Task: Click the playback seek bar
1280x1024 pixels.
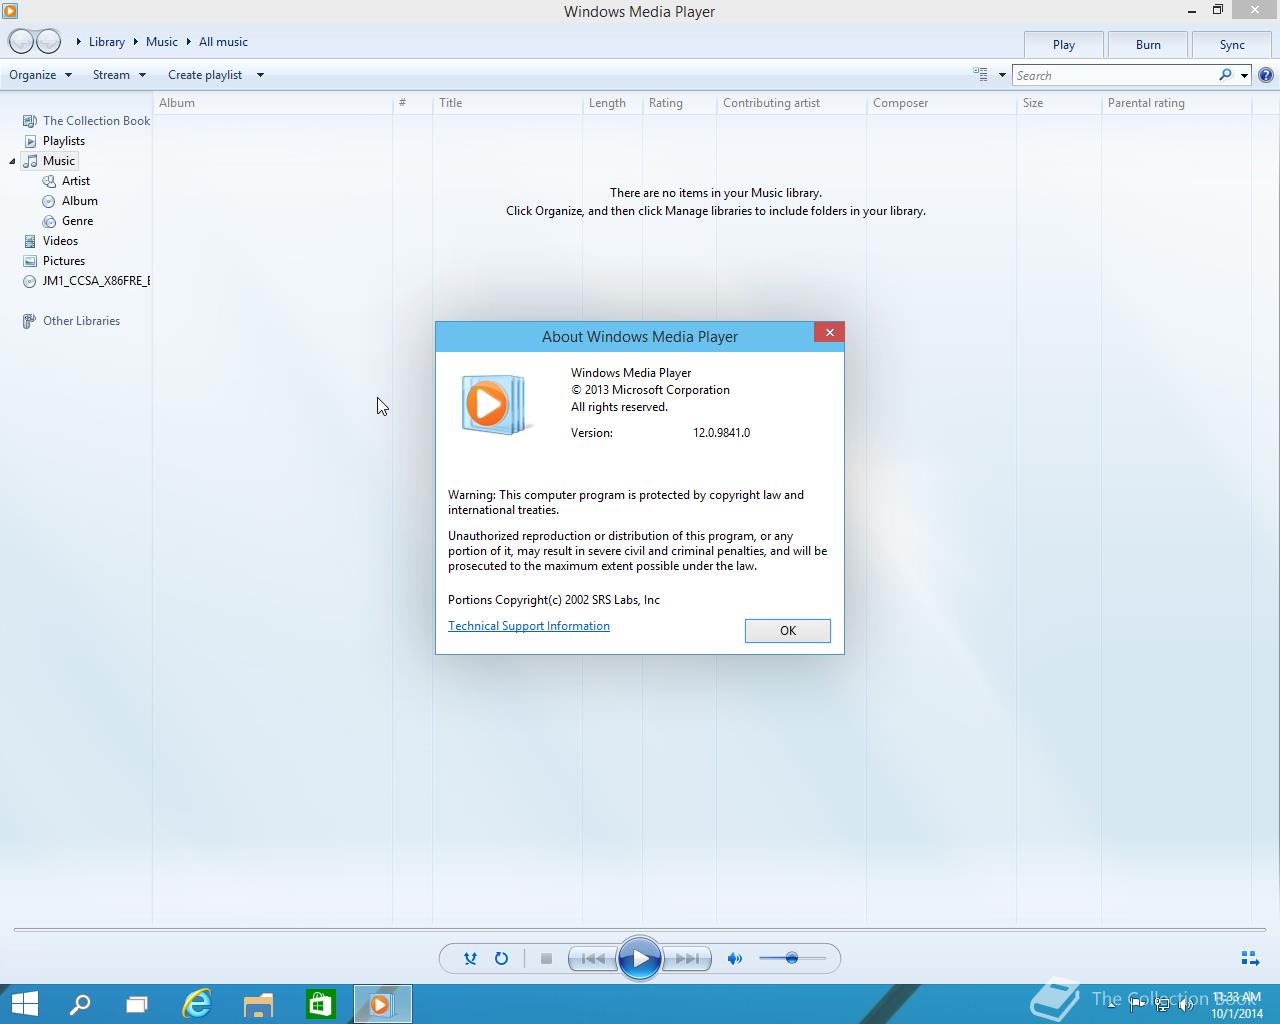Action: coord(640,929)
